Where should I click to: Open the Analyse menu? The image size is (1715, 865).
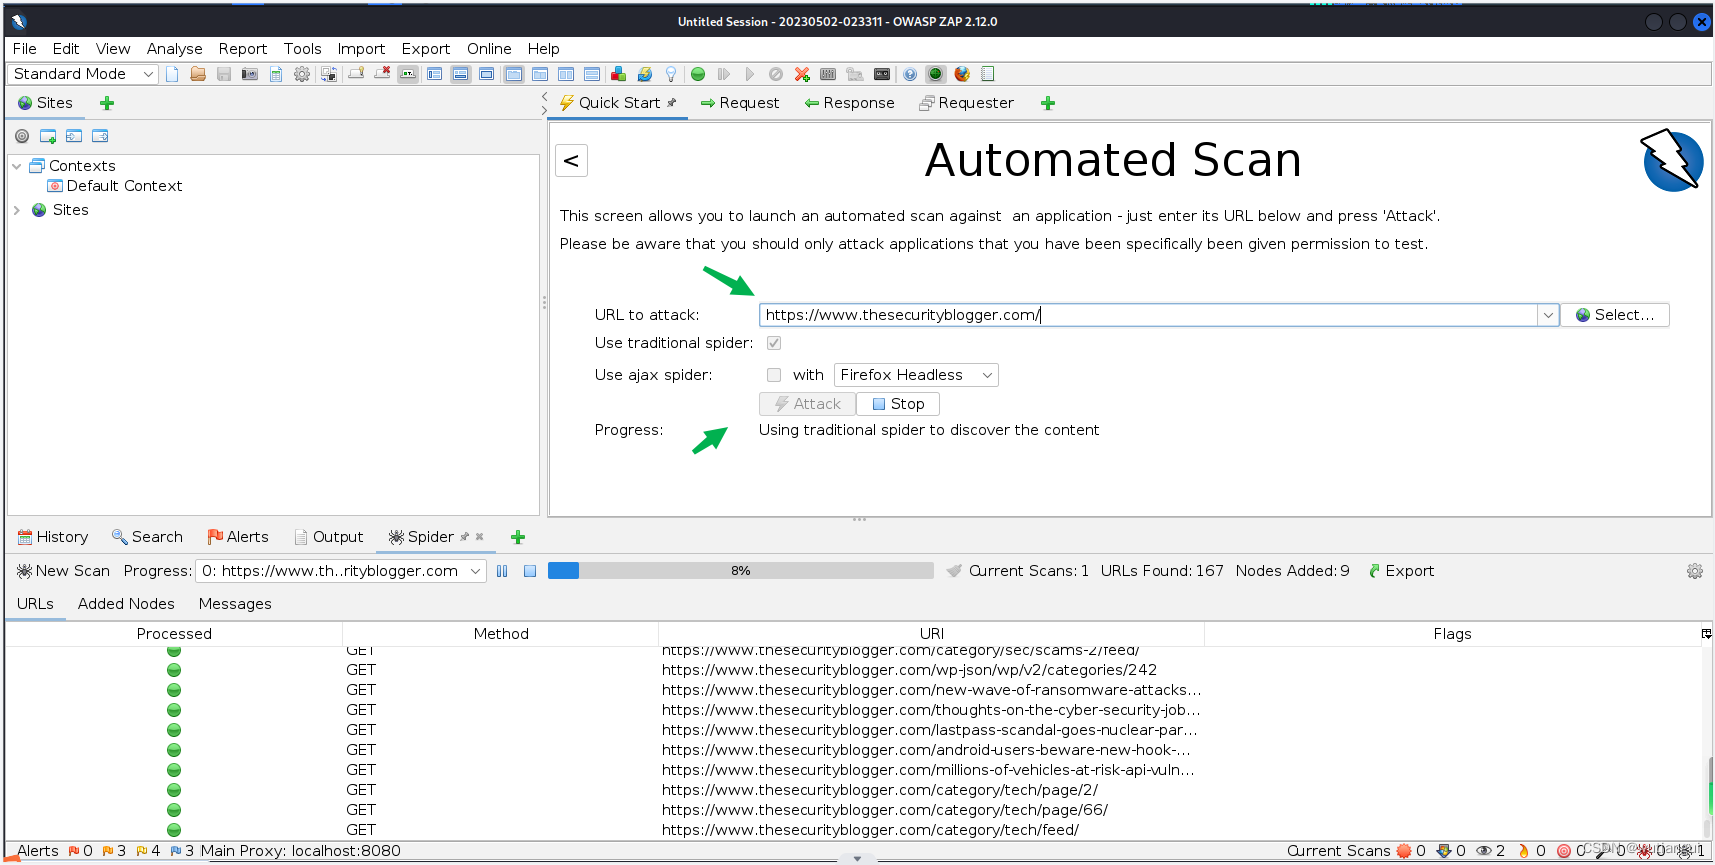tap(174, 49)
